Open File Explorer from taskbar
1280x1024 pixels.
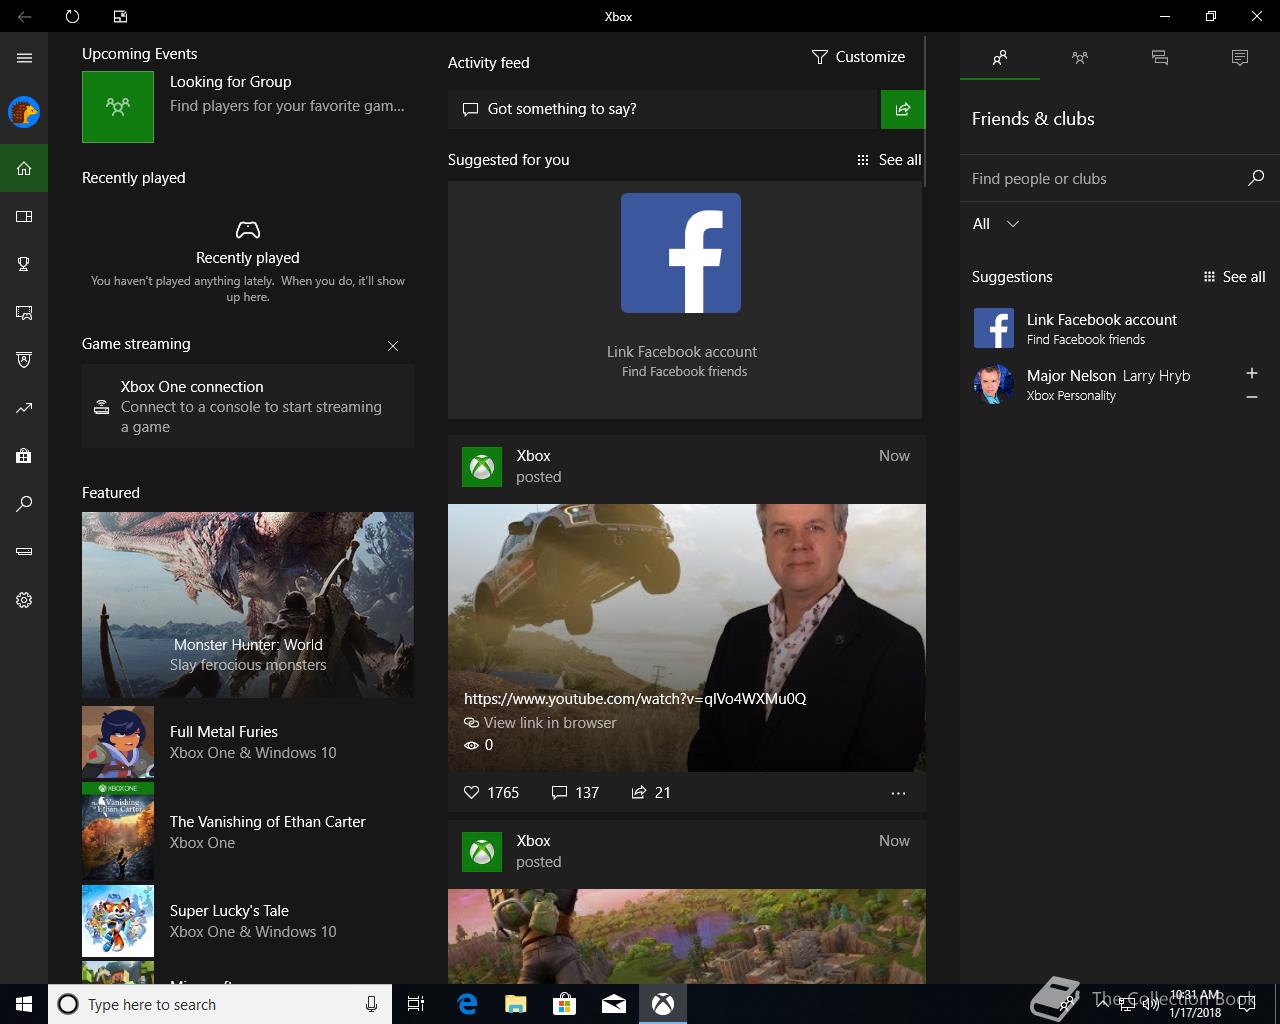[x=515, y=1004]
